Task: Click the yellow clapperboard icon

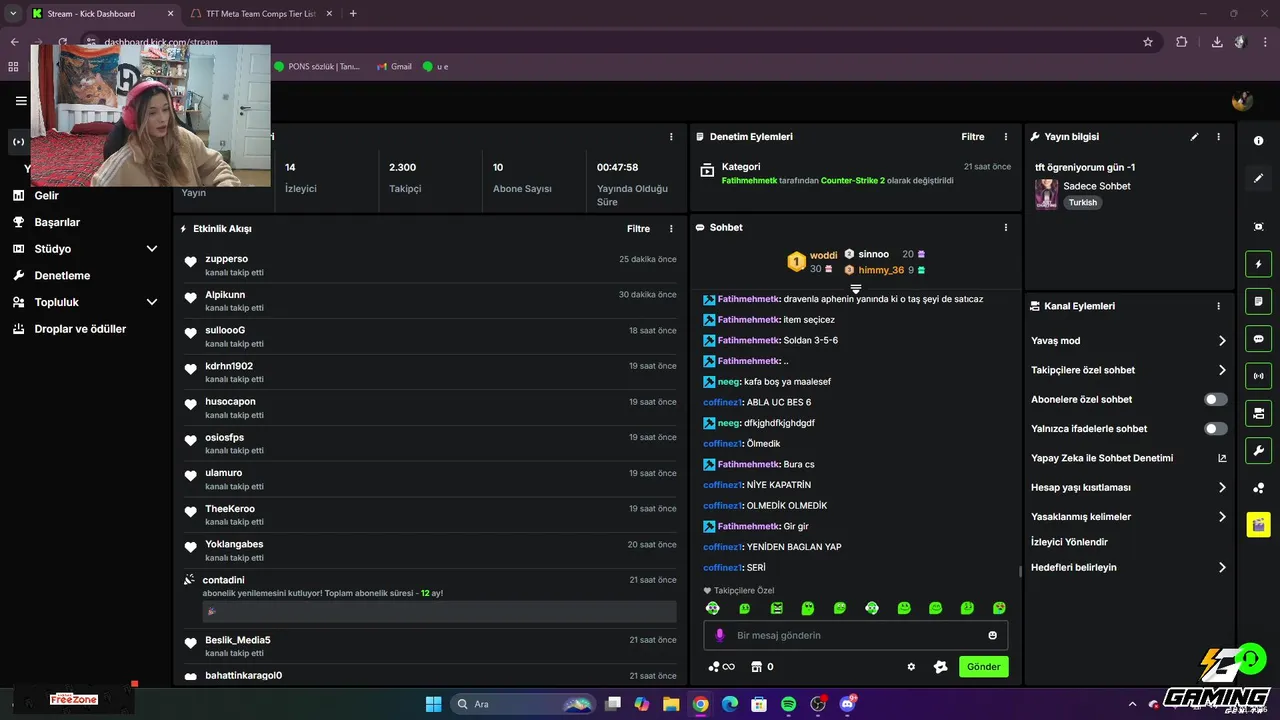Action: point(1258,524)
